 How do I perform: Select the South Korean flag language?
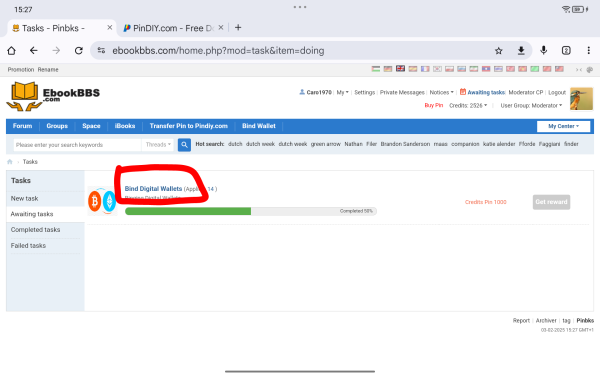coord(437,69)
